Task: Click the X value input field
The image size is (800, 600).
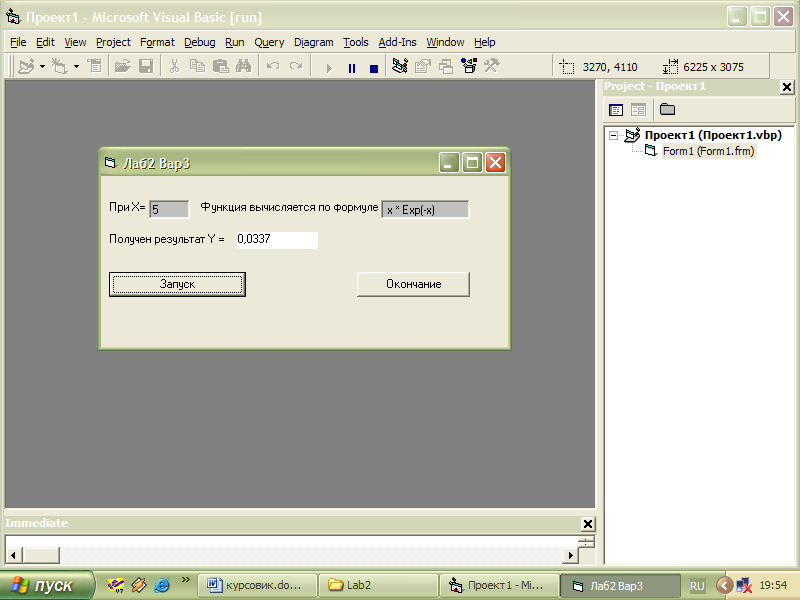Action: click(169, 209)
